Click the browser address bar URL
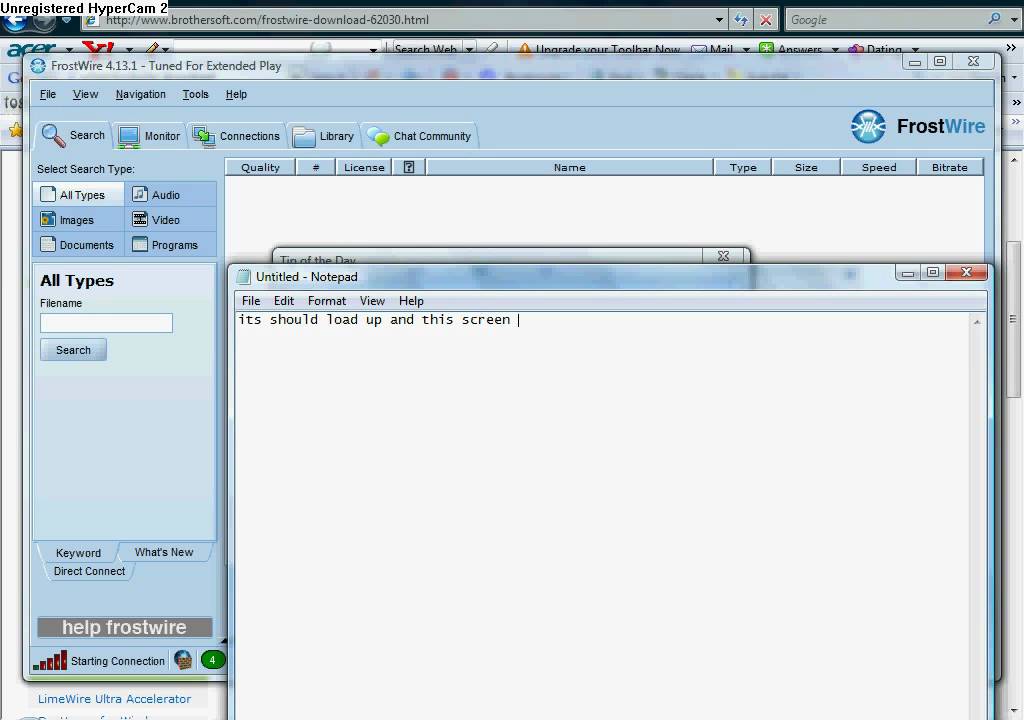This screenshot has height=720, width=1024. [x=267, y=20]
